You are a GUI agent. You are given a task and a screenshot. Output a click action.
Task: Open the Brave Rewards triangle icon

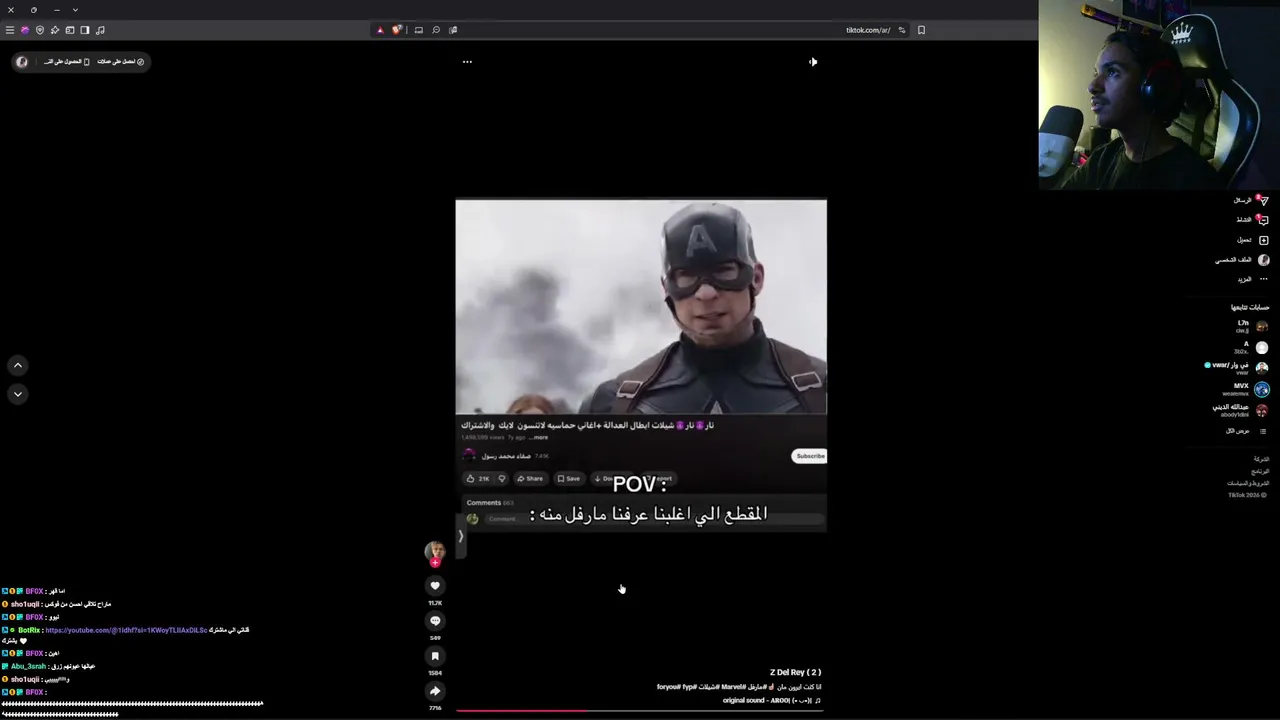coord(380,30)
